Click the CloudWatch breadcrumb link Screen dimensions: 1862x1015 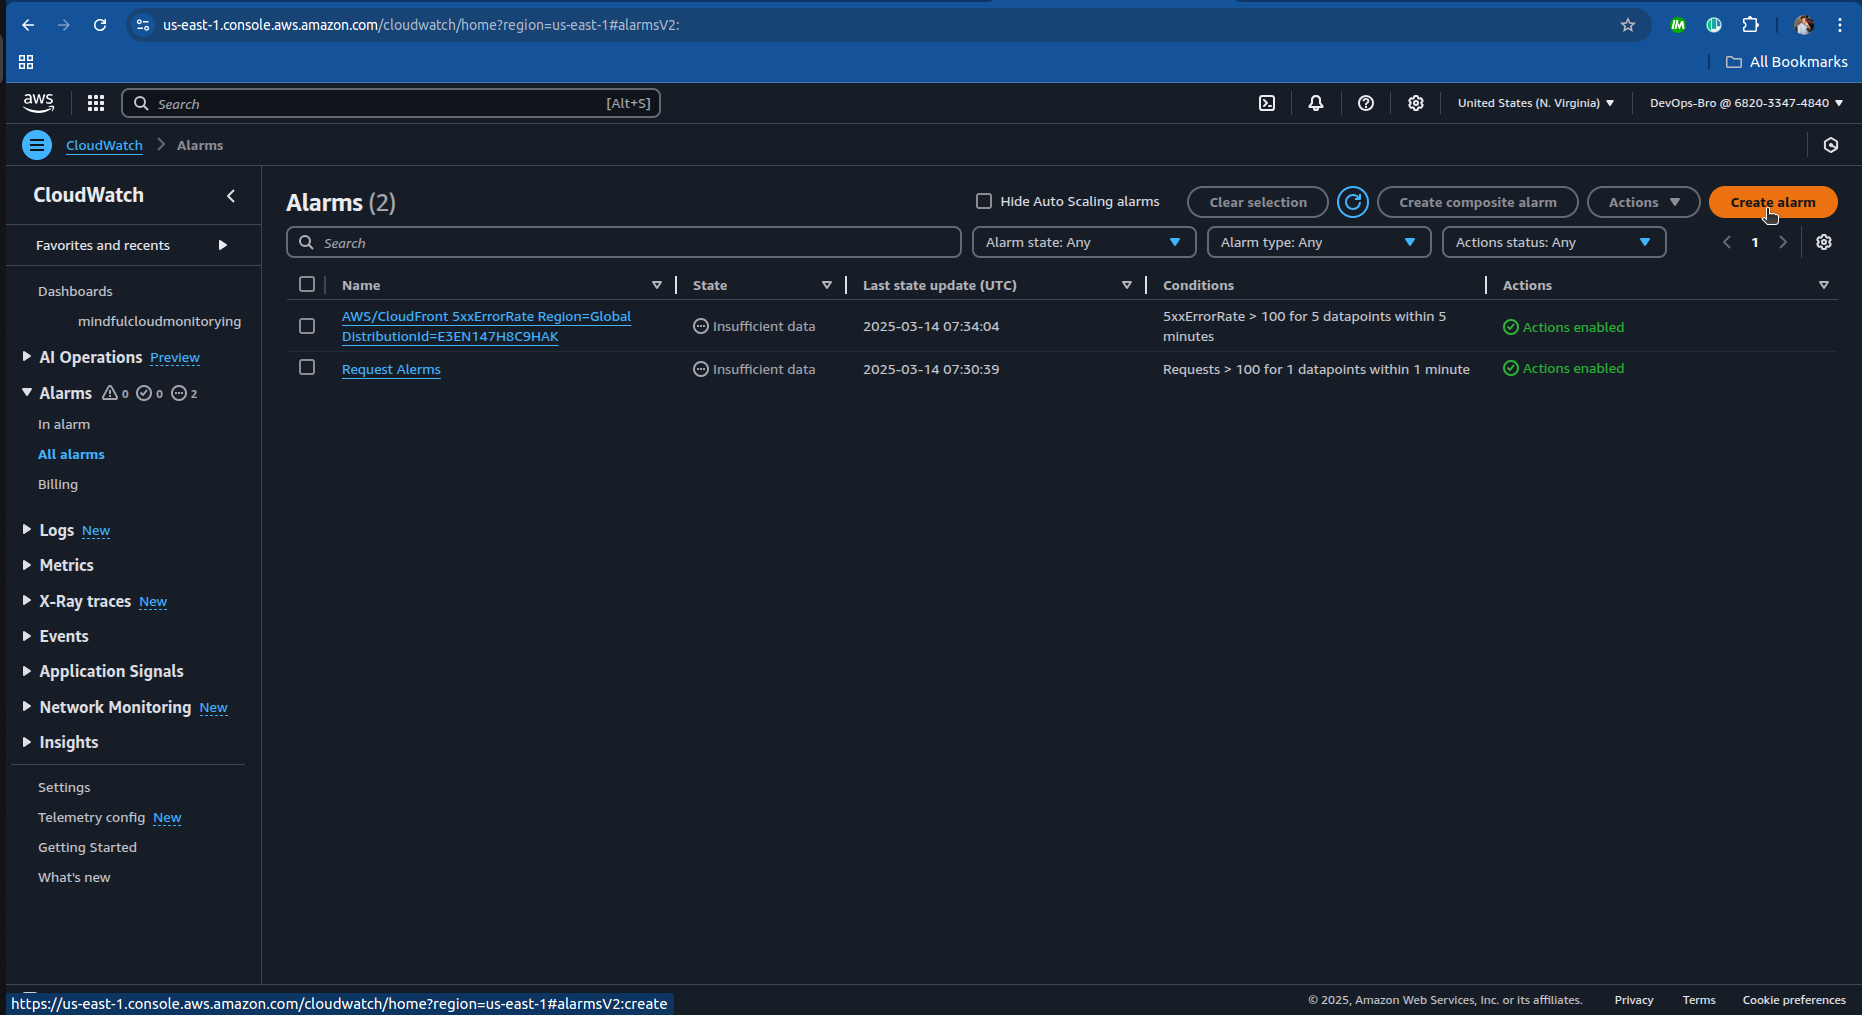coord(104,145)
